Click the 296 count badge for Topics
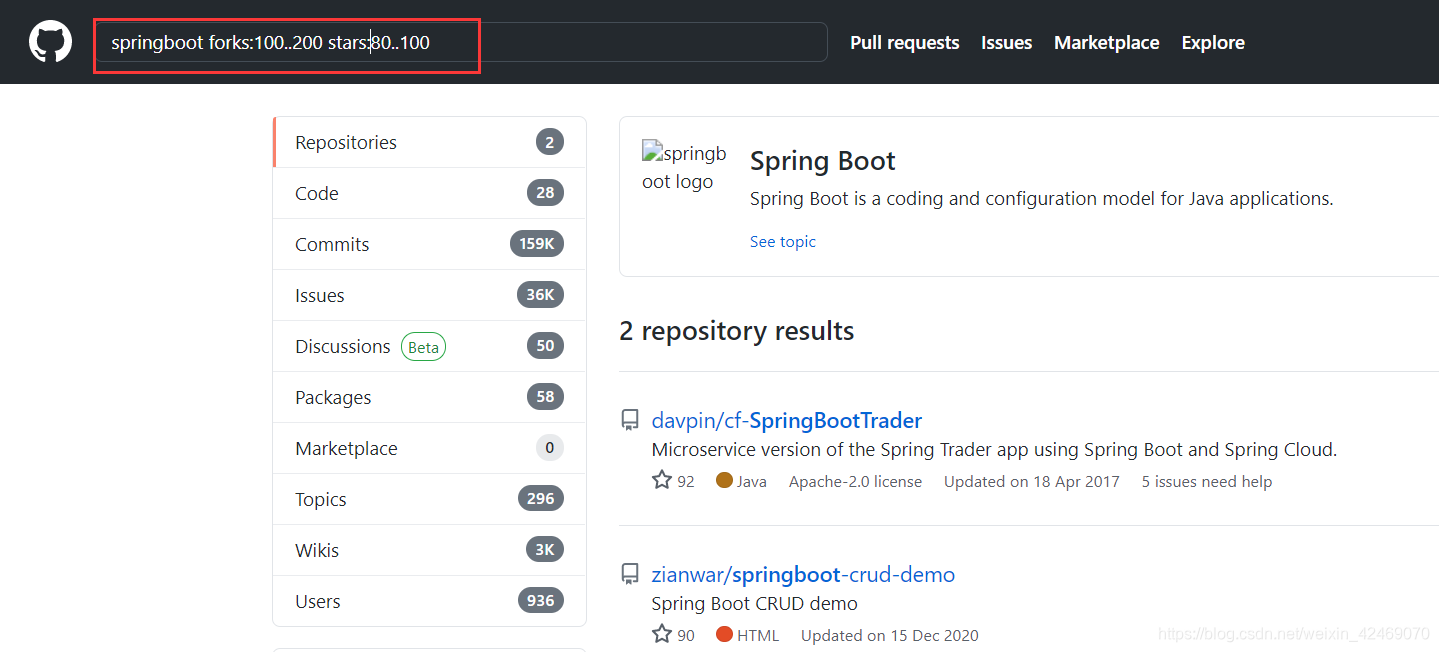Image resolution: width=1439 pixels, height=652 pixels. pos(541,499)
